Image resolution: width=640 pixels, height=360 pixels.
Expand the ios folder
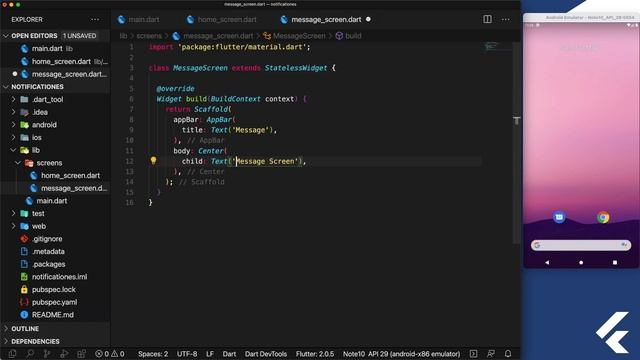(36, 137)
